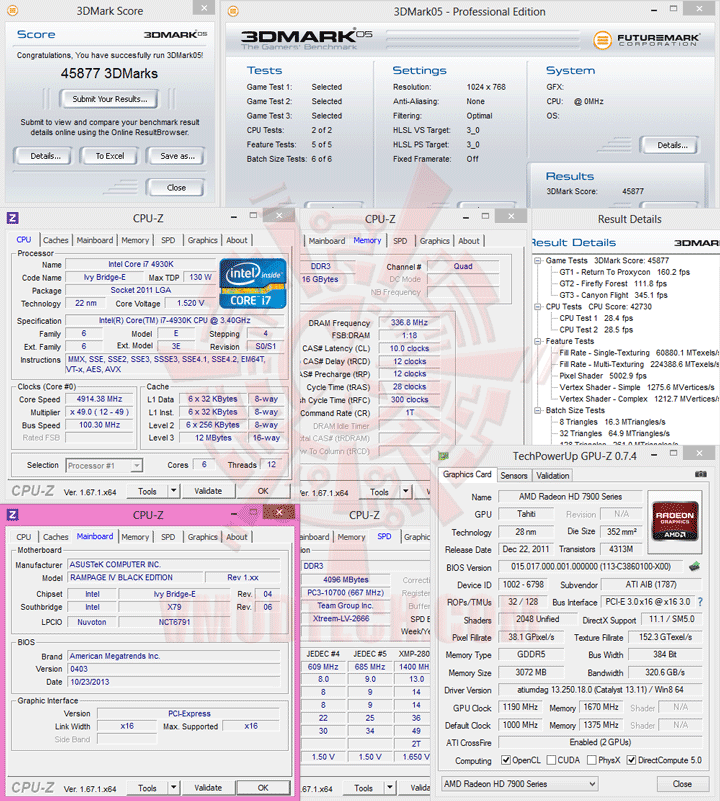The height and width of the screenshot is (801, 720).
Task: Click Close button in GPU-Z window
Action: click(682, 784)
